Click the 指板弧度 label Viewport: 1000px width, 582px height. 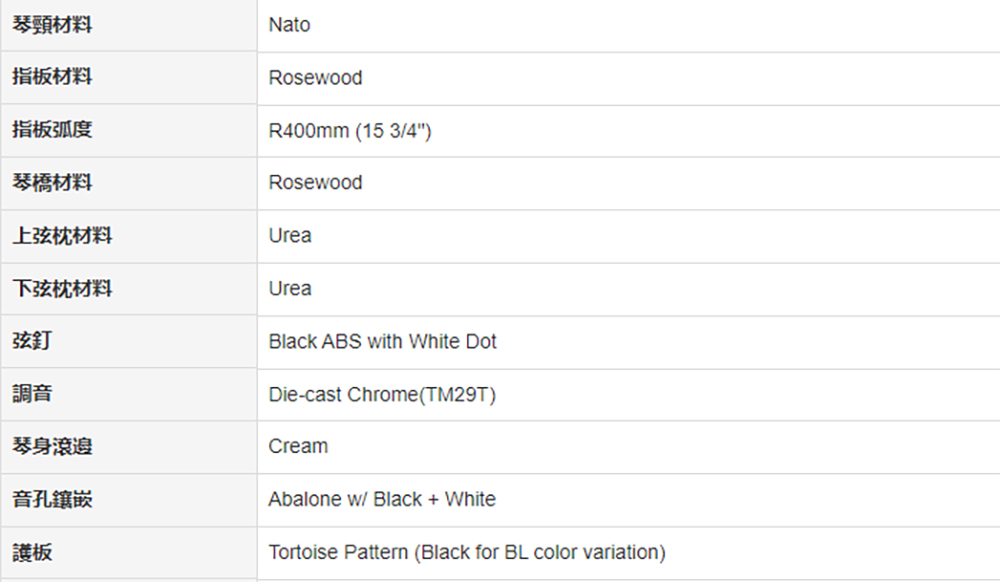point(52,129)
